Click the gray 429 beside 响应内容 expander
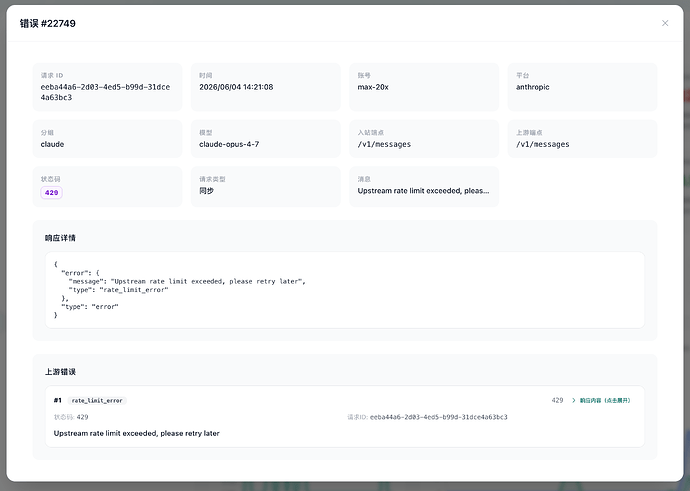Viewport: 690px width, 491px height. [557, 400]
